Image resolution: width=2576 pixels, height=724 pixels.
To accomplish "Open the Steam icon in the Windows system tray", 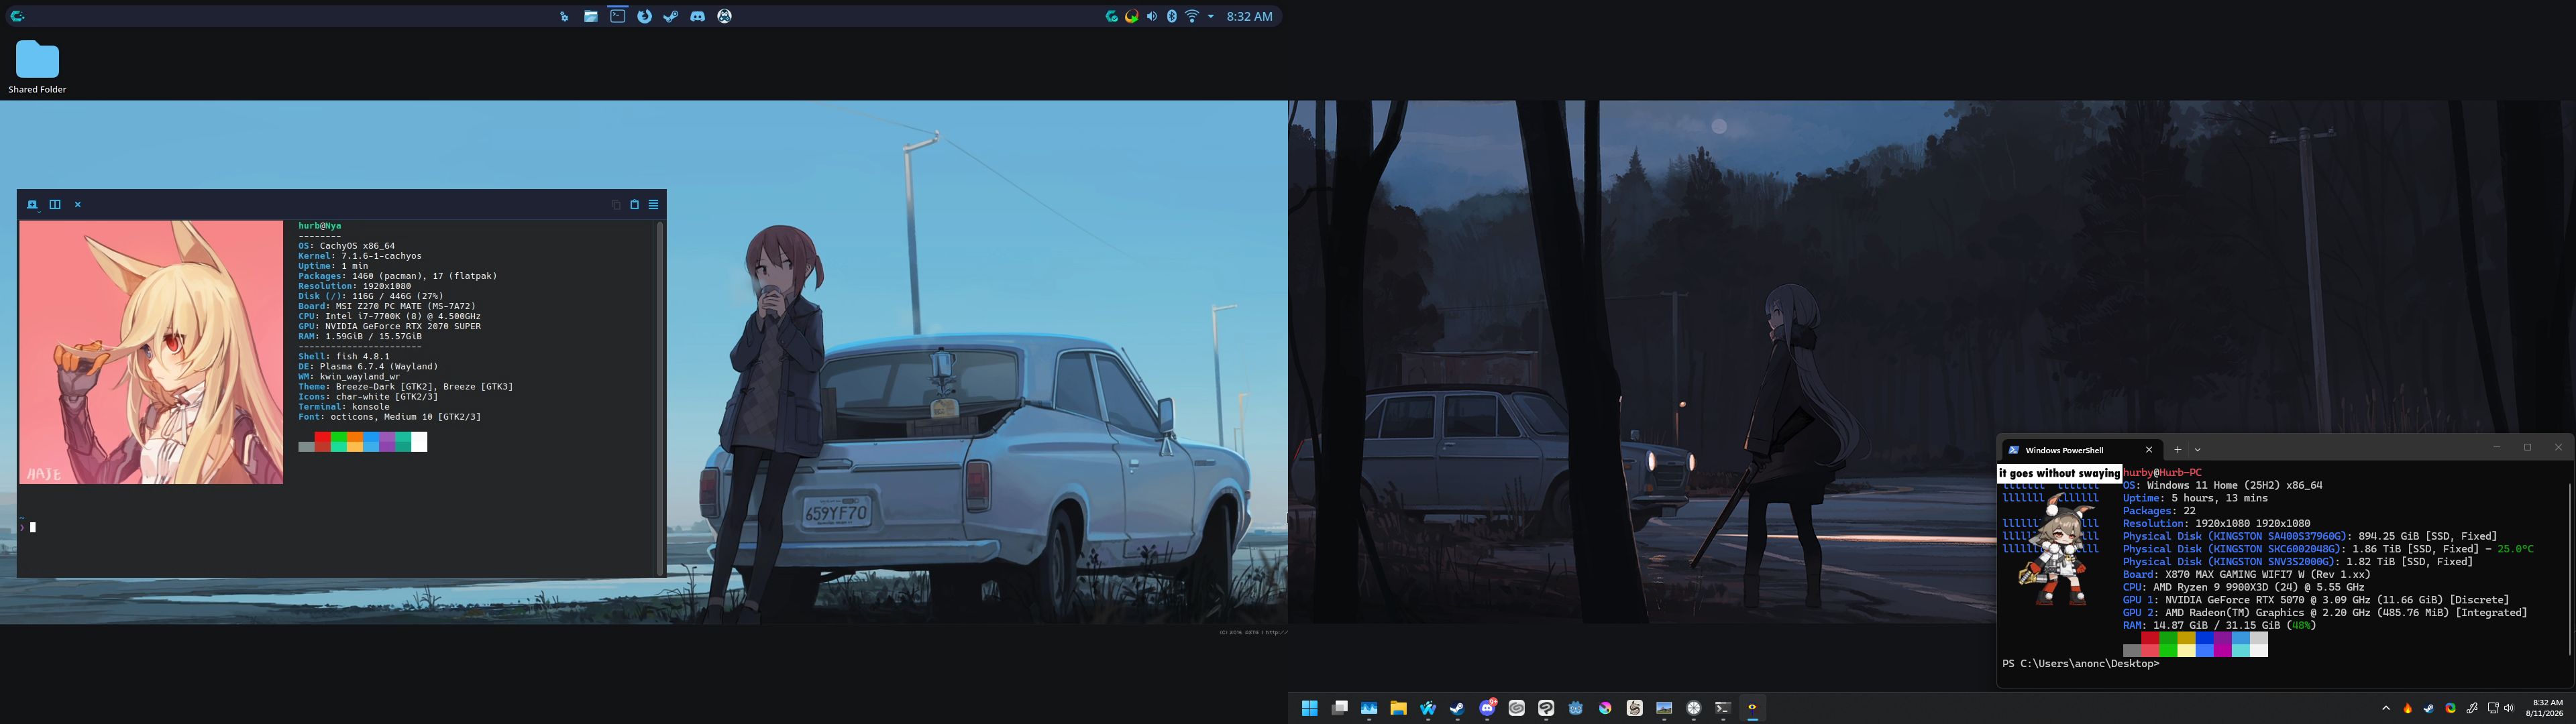I will pyautogui.click(x=2428, y=708).
